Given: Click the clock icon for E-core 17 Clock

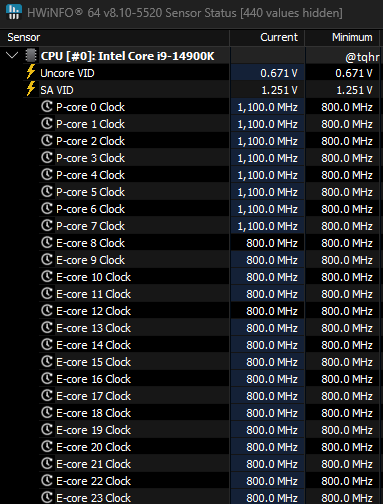Looking at the screenshot, I should 47,396.
